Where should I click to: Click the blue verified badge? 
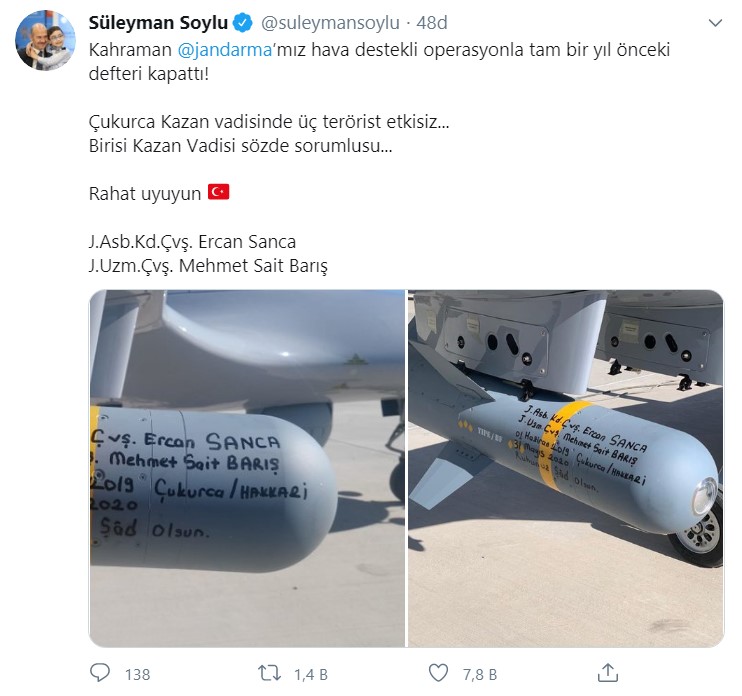242,23
